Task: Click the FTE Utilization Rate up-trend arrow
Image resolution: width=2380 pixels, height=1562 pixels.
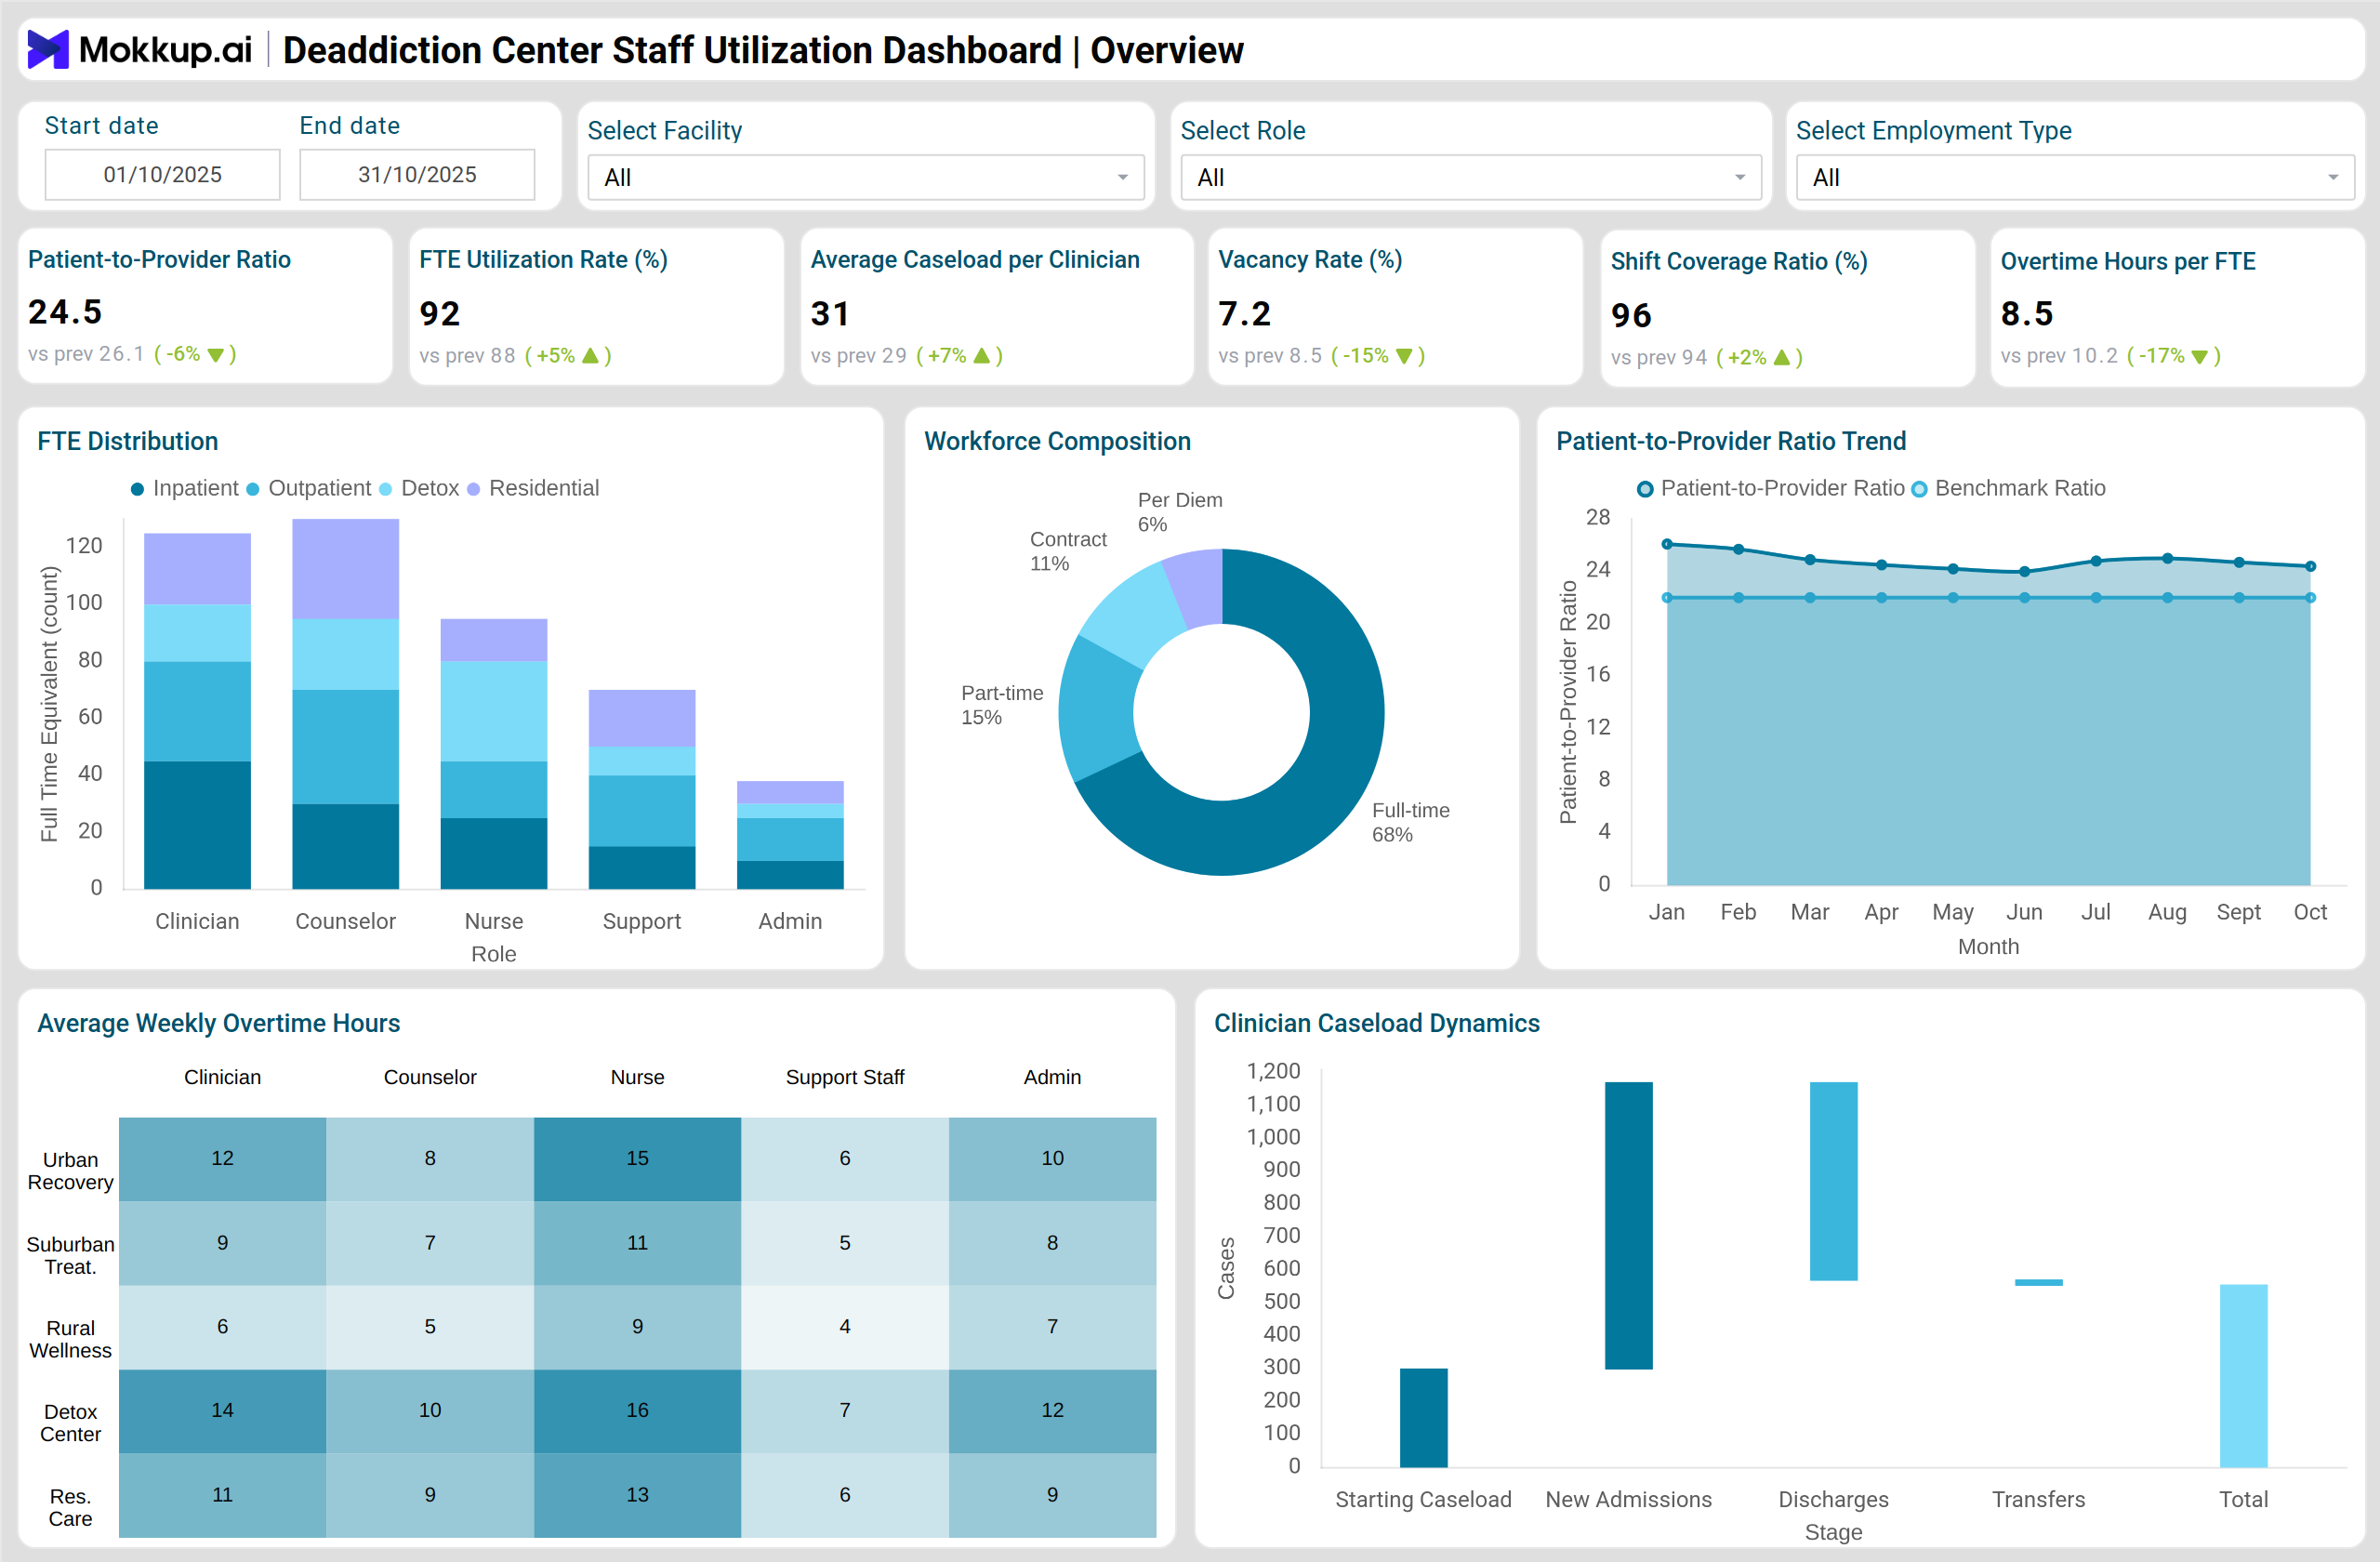Action: tap(590, 356)
